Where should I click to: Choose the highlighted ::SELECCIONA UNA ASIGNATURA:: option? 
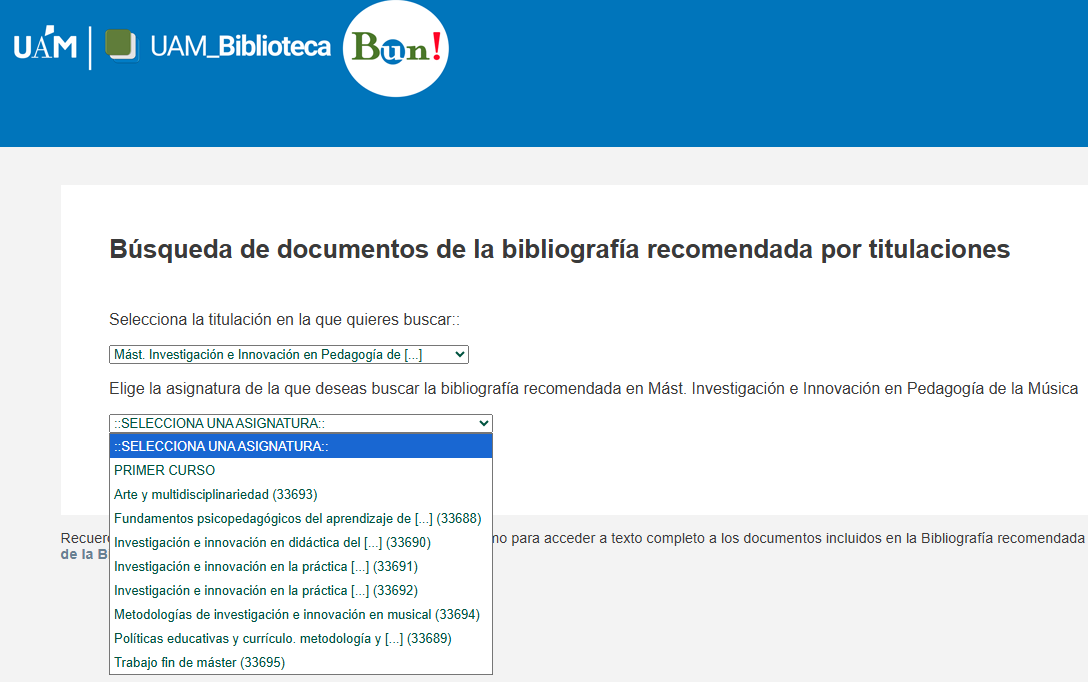300,446
